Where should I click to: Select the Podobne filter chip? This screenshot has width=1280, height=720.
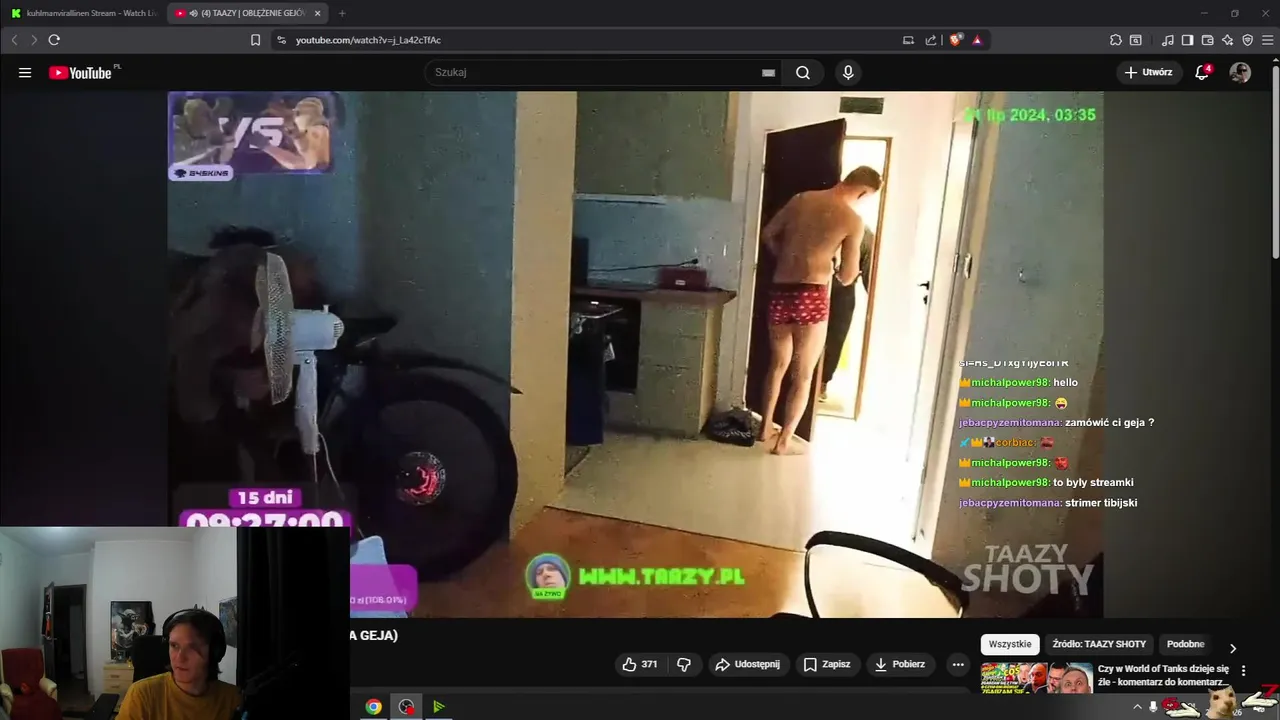(1185, 644)
